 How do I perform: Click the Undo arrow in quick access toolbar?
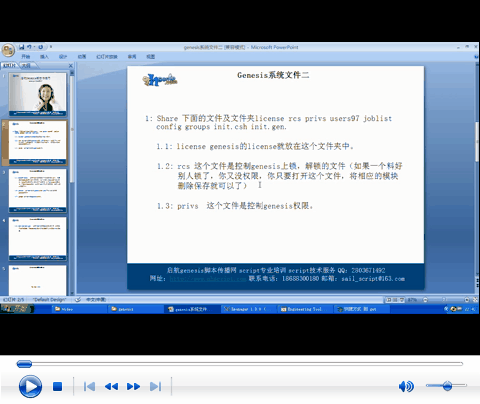coord(29,47)
